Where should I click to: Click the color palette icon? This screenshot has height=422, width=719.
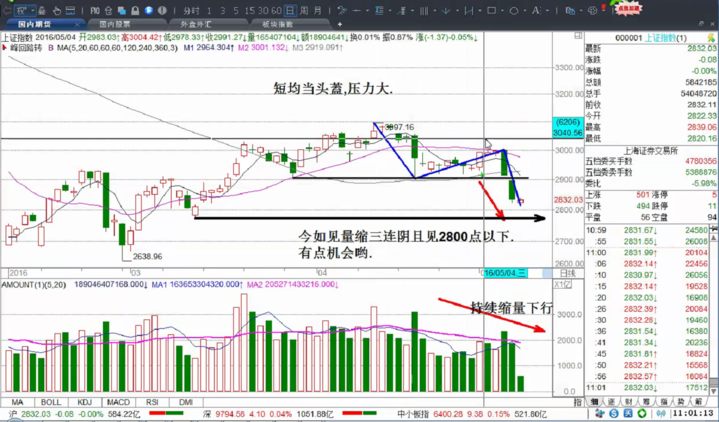592,11
